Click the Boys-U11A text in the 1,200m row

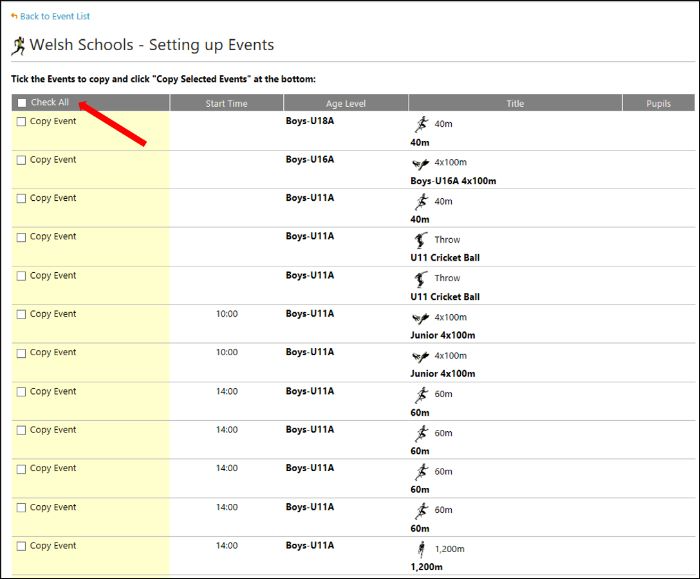pos(310,545)
